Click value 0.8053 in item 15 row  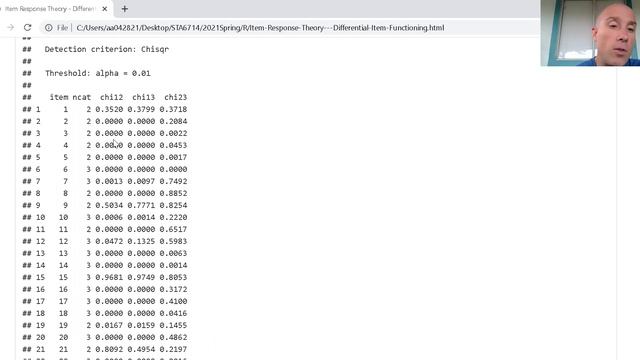point(173,277)
